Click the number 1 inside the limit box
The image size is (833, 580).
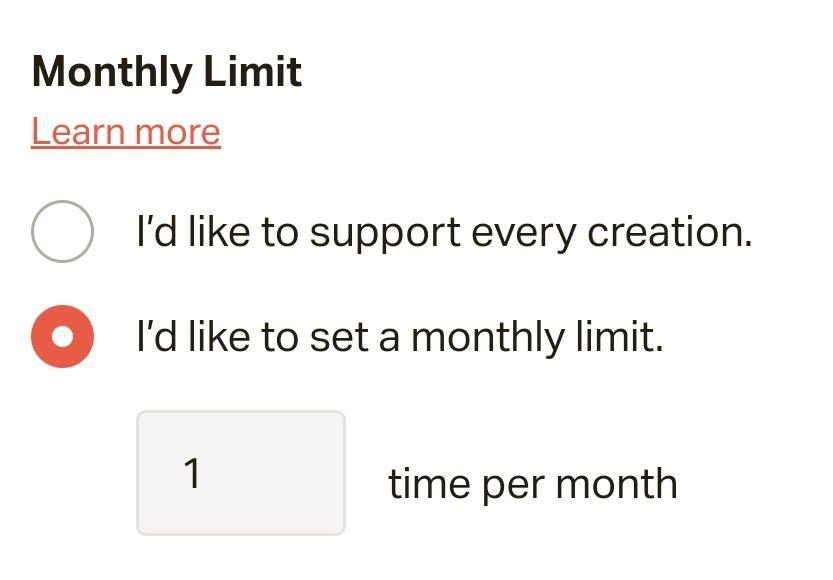click(x=193, y=473)
